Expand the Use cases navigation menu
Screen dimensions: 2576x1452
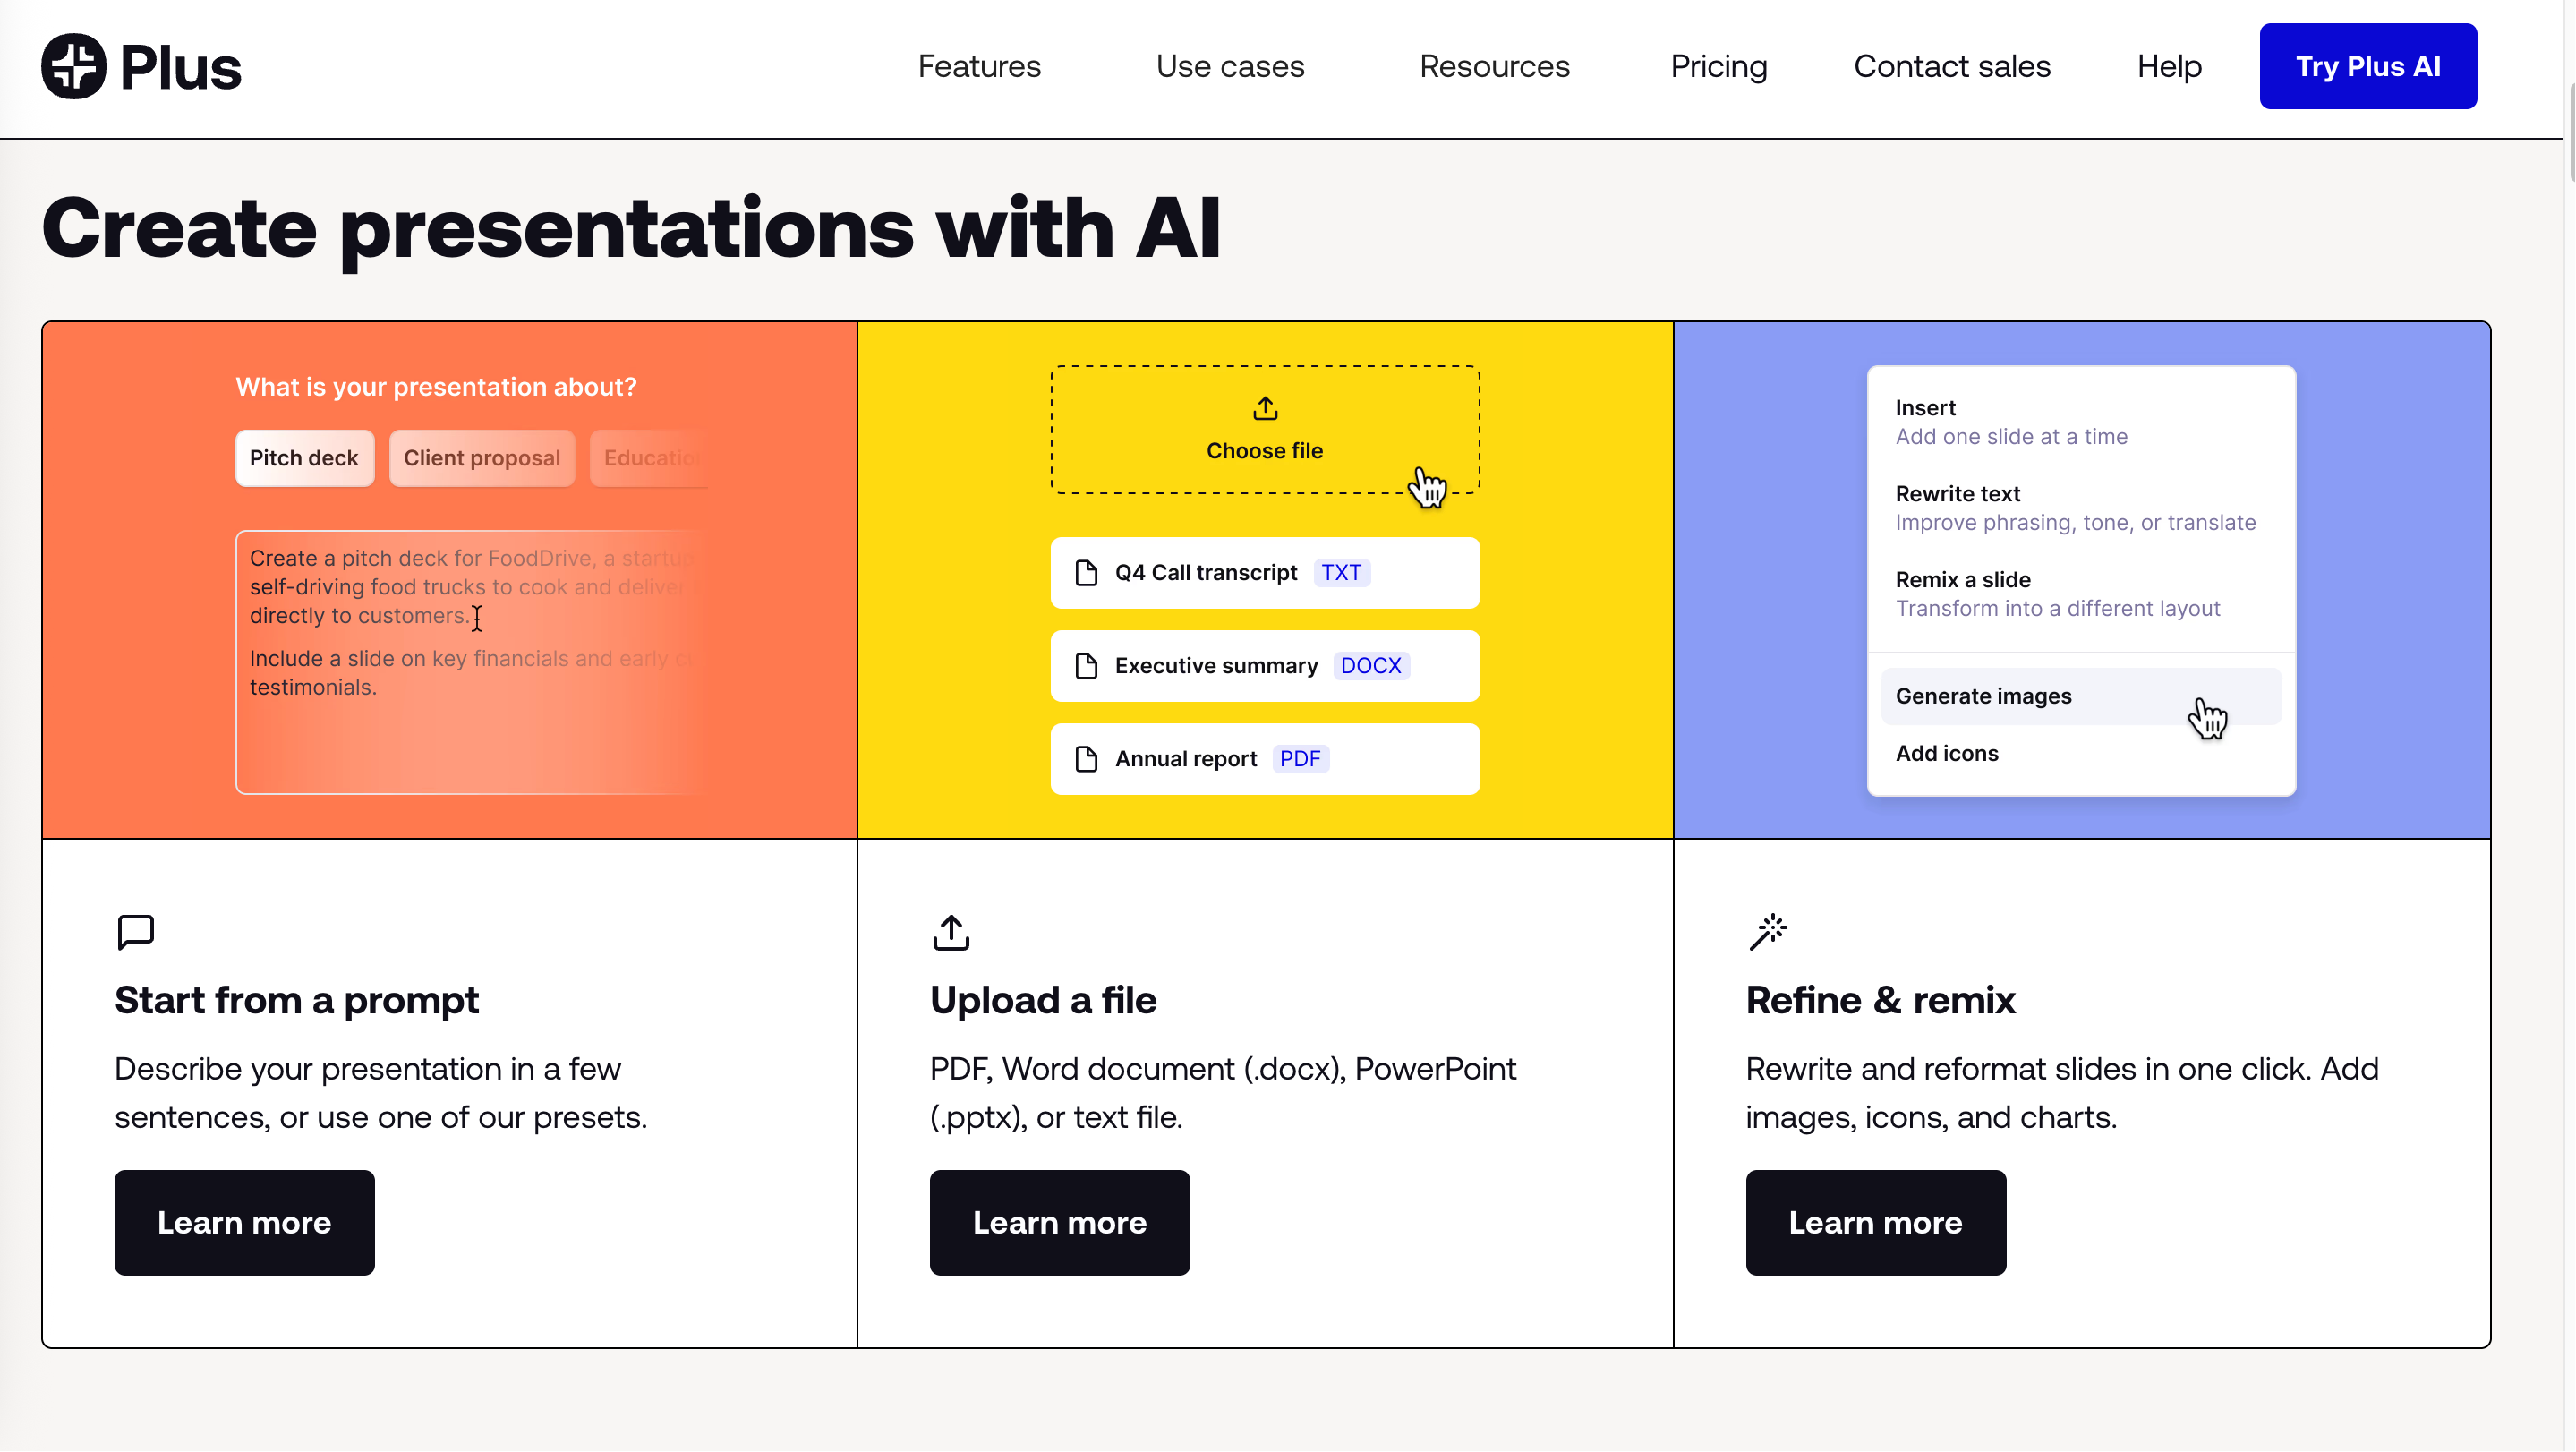[1230, 66]
